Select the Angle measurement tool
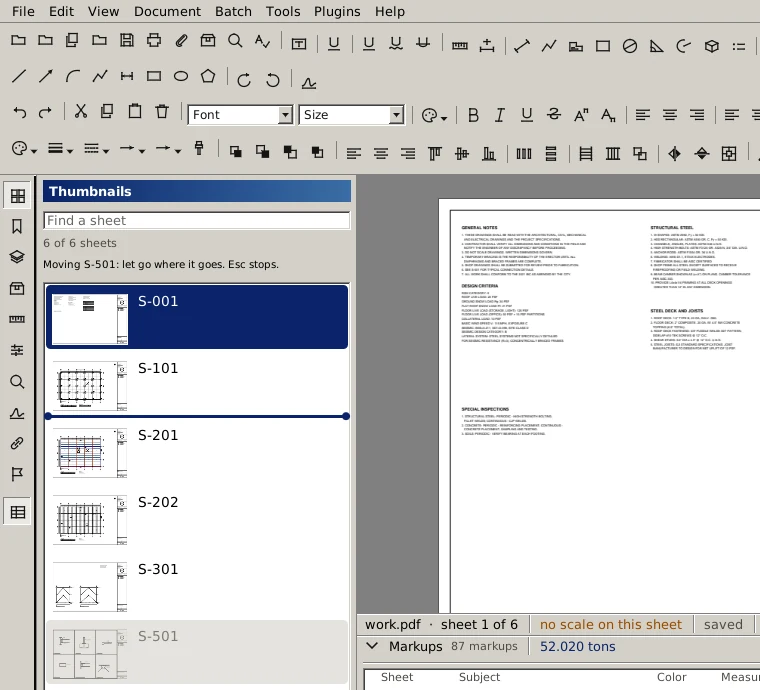Screen dimensions: 760x690 [x=656, y=46]
